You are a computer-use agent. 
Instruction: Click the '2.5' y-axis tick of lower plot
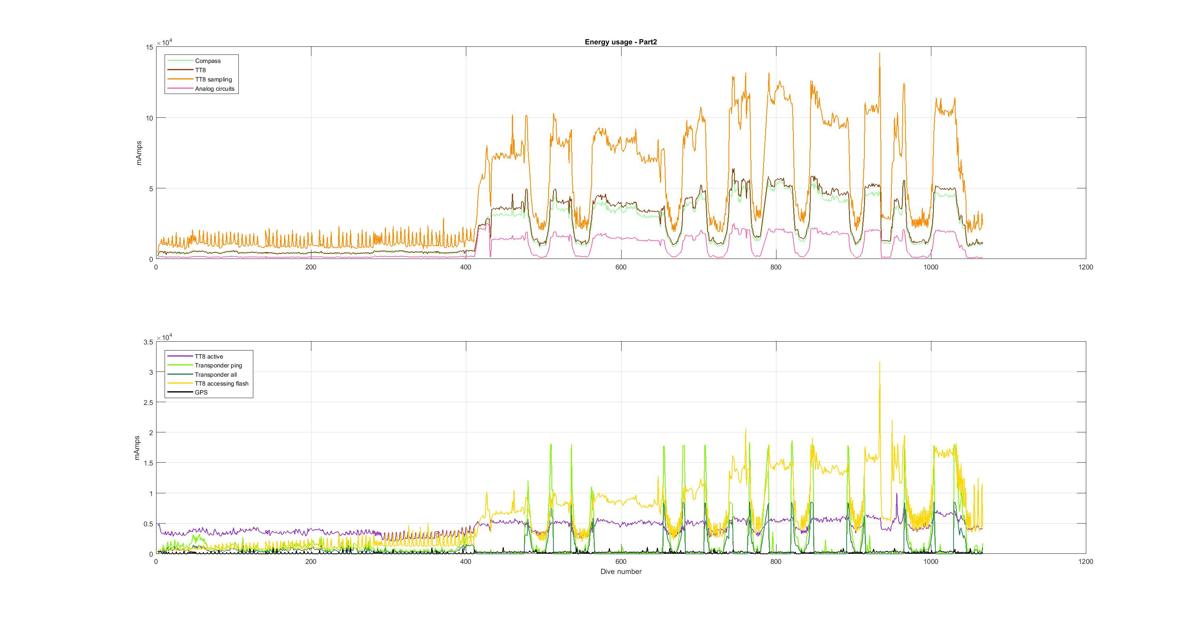tap(147, 402)
